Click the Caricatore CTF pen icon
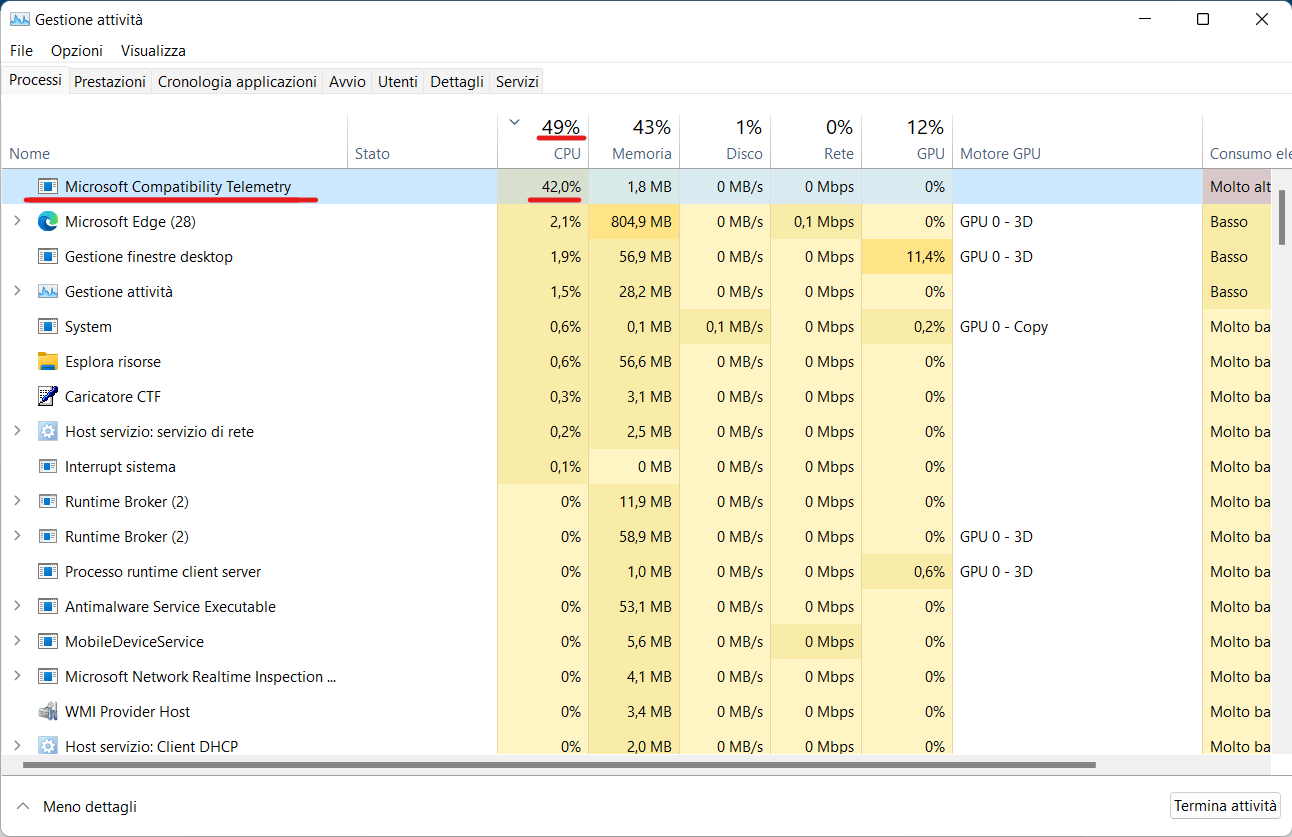The width and height of the screenshot is (1292, 837). pyautogui.click(x=47, y=396)
